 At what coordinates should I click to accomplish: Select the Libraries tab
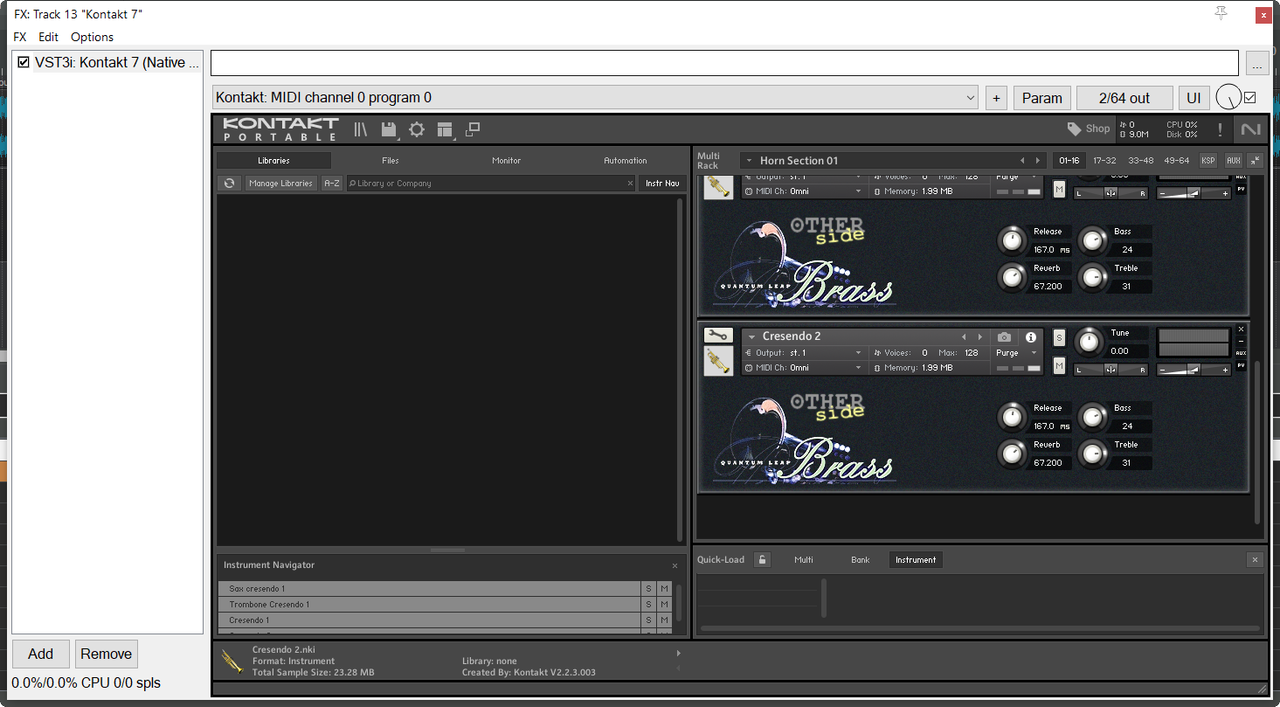pyautogui.click(x=274, y=160)
